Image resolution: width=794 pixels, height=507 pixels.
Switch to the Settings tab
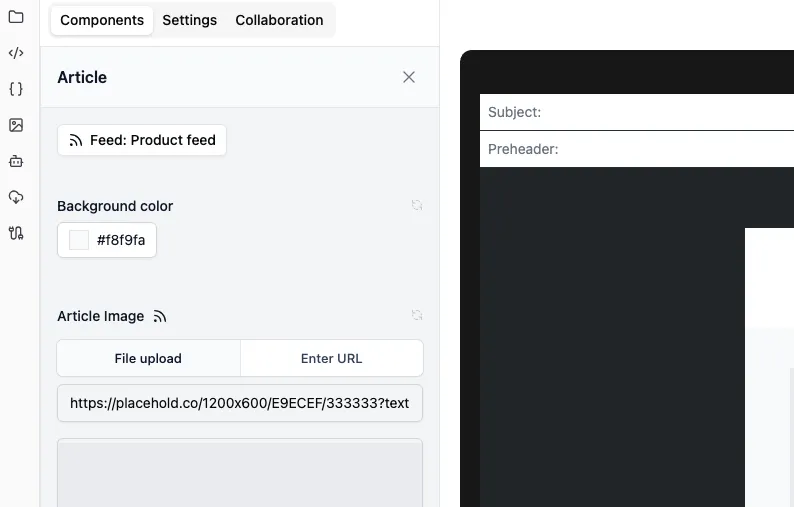pos(189,20)
